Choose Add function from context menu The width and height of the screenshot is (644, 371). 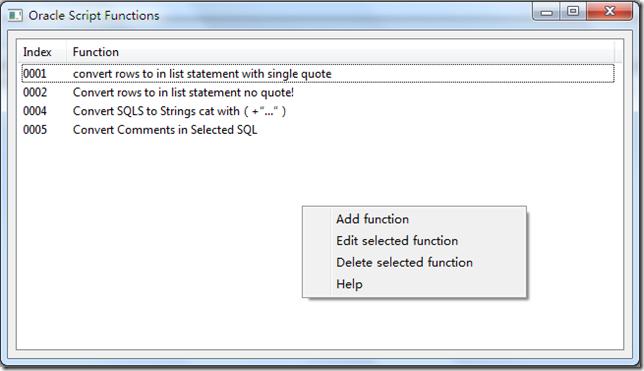414,219
